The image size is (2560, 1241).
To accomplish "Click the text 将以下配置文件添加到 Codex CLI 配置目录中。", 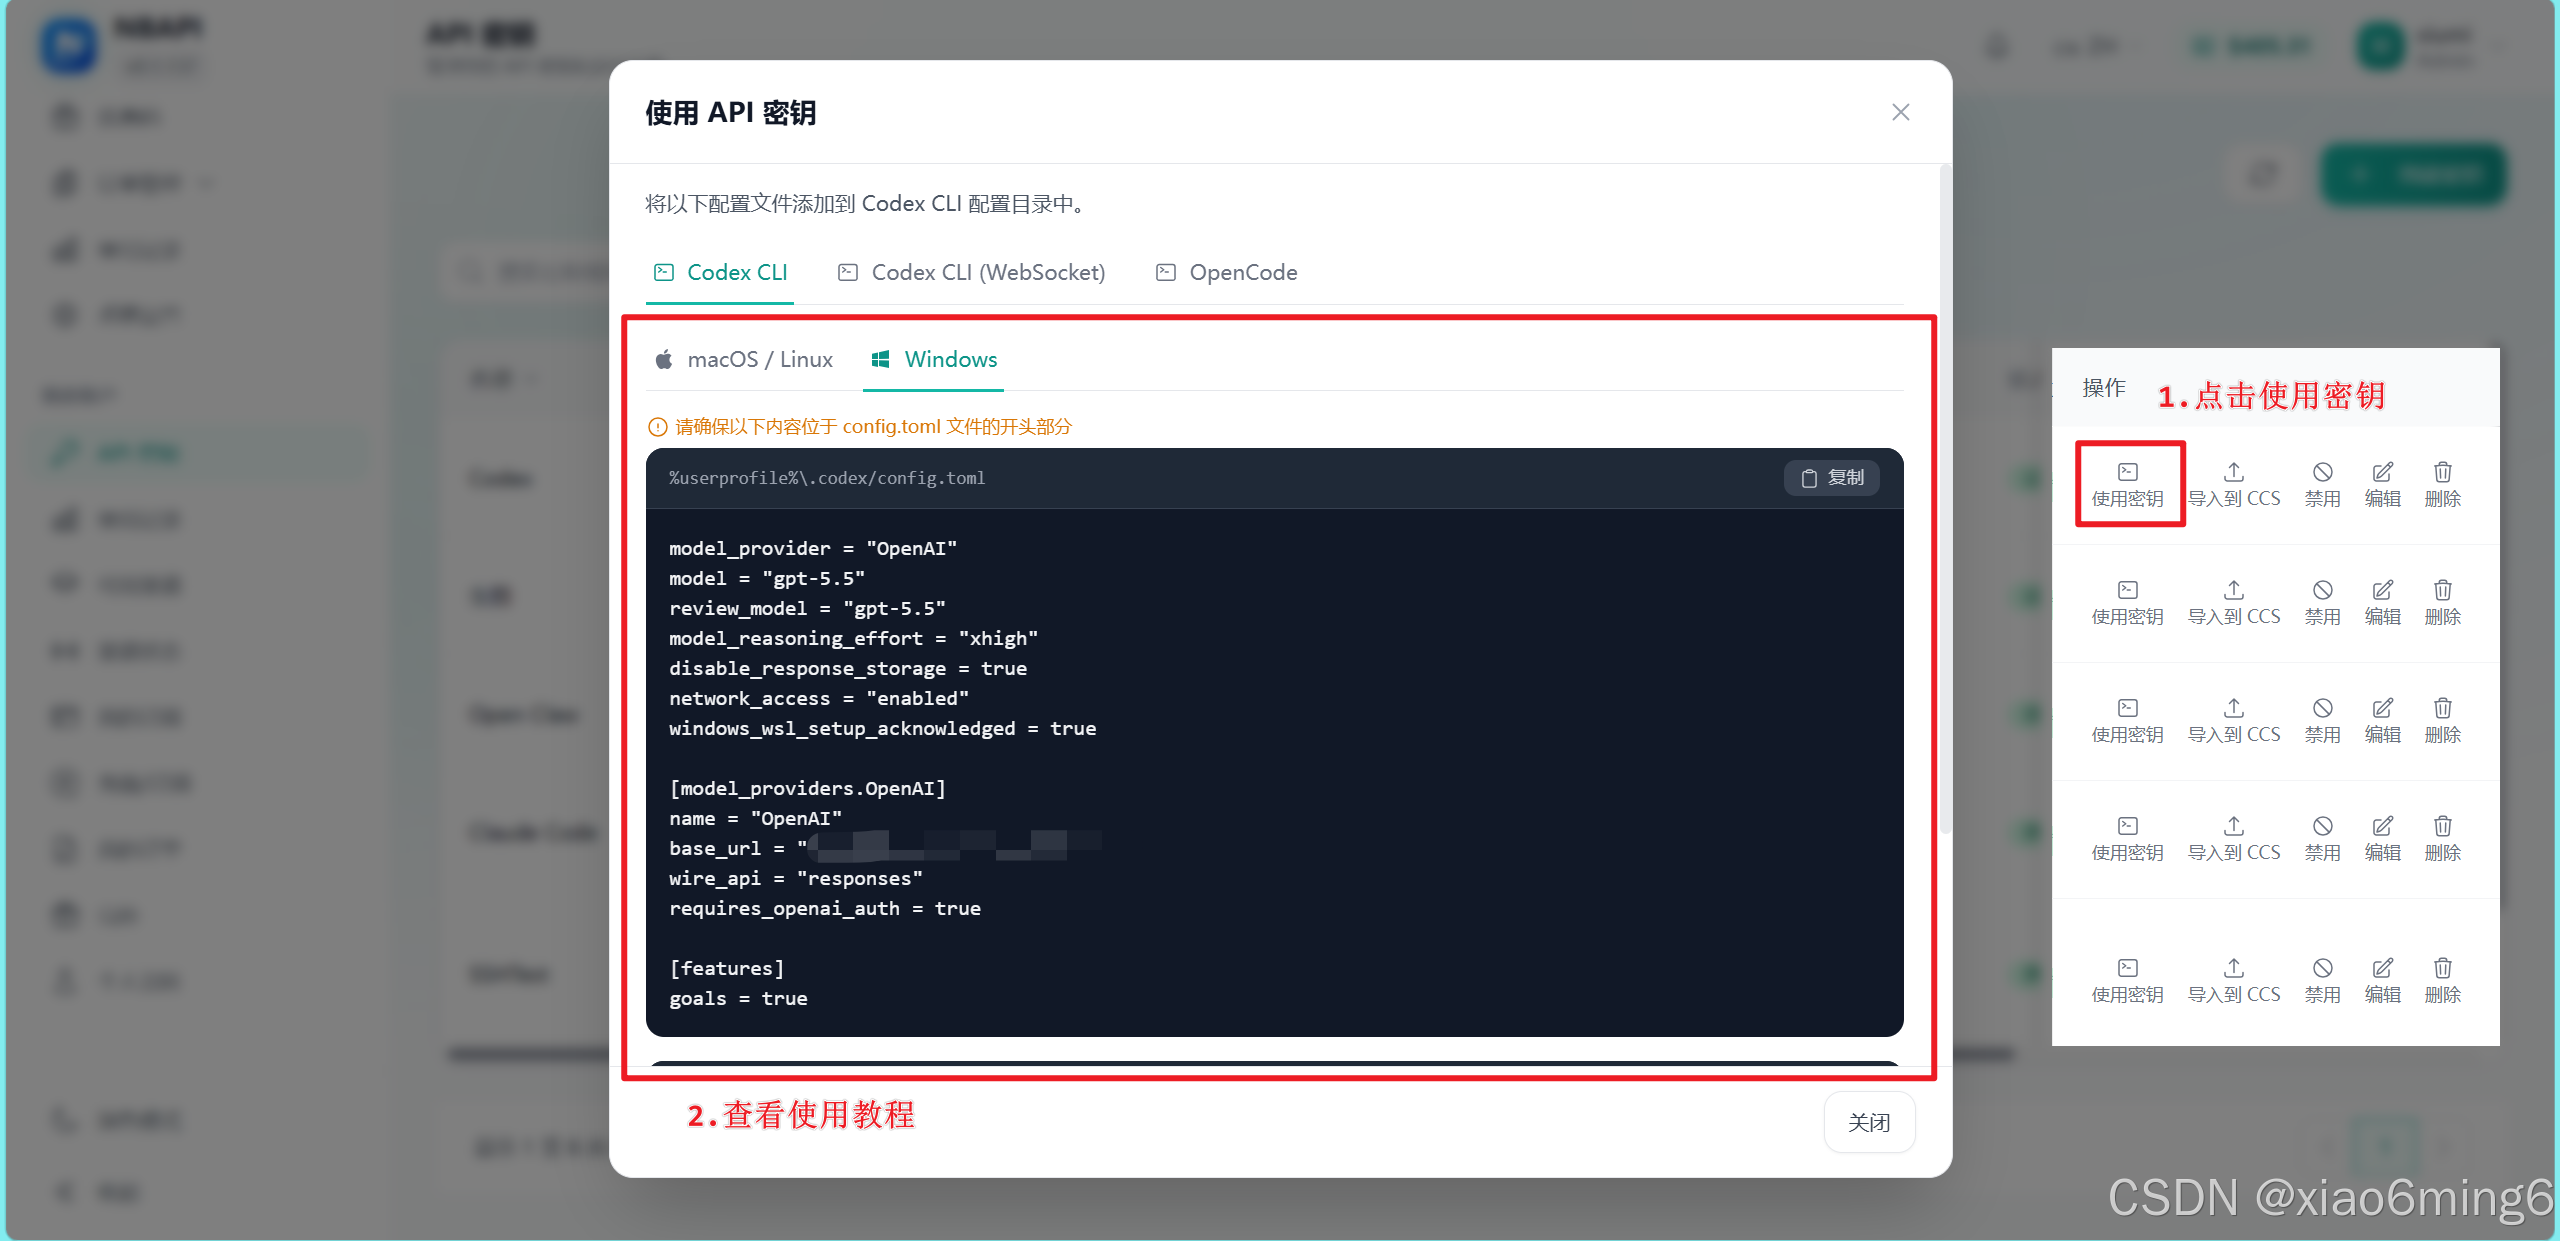I will [868, 204].
